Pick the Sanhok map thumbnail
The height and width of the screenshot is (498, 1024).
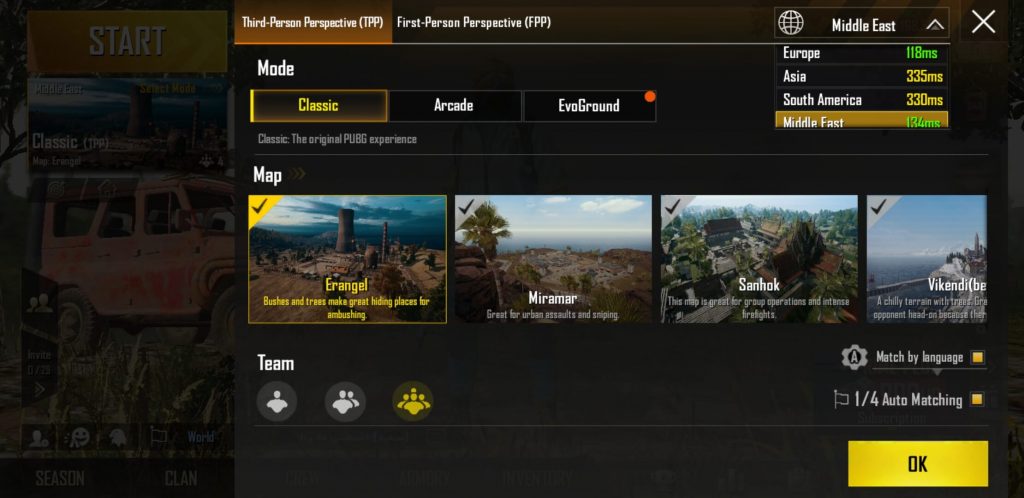tap(759, 259)
